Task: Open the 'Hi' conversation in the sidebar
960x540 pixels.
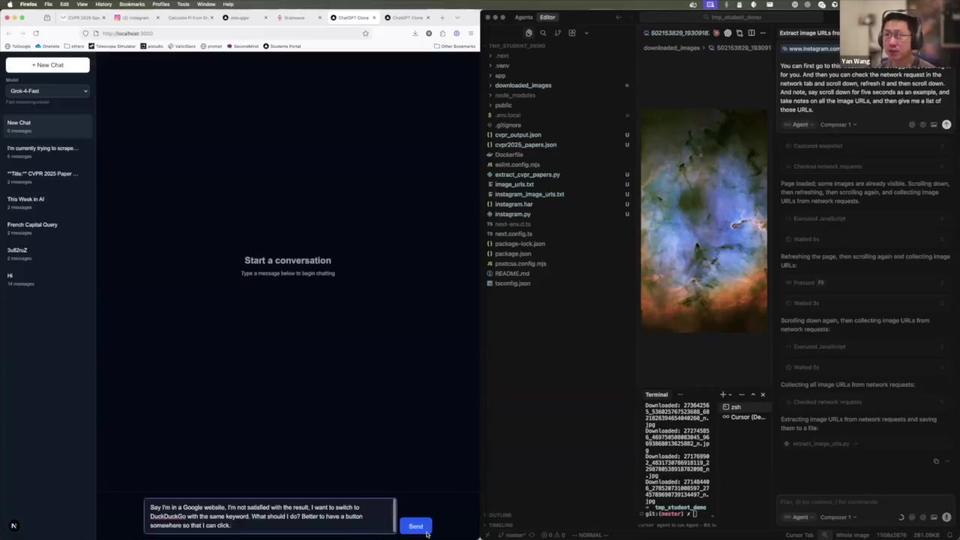Action: (48, 279)
